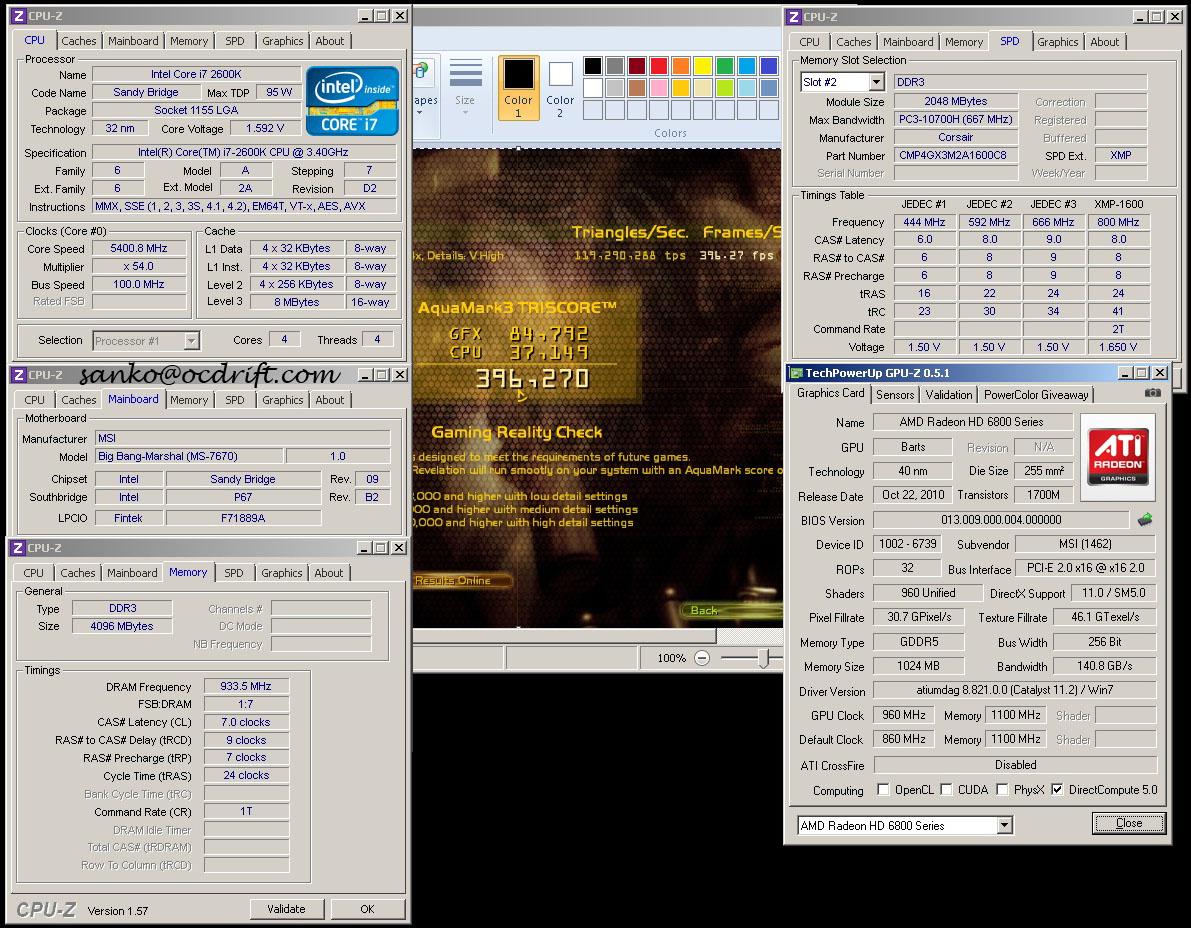Screen dimensions: 1191x928
Task: Click the OK button in CPU-Z
Action: 368,909
